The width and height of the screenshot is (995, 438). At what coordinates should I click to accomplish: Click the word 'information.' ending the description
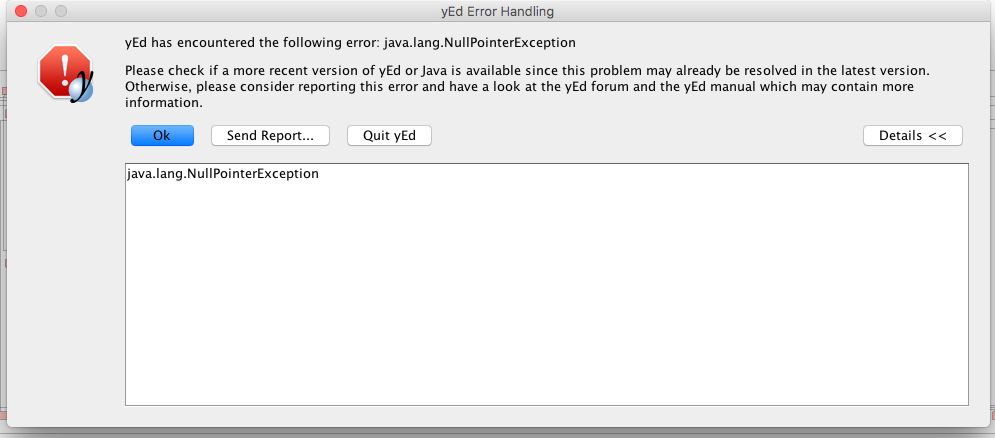[164, 102]
